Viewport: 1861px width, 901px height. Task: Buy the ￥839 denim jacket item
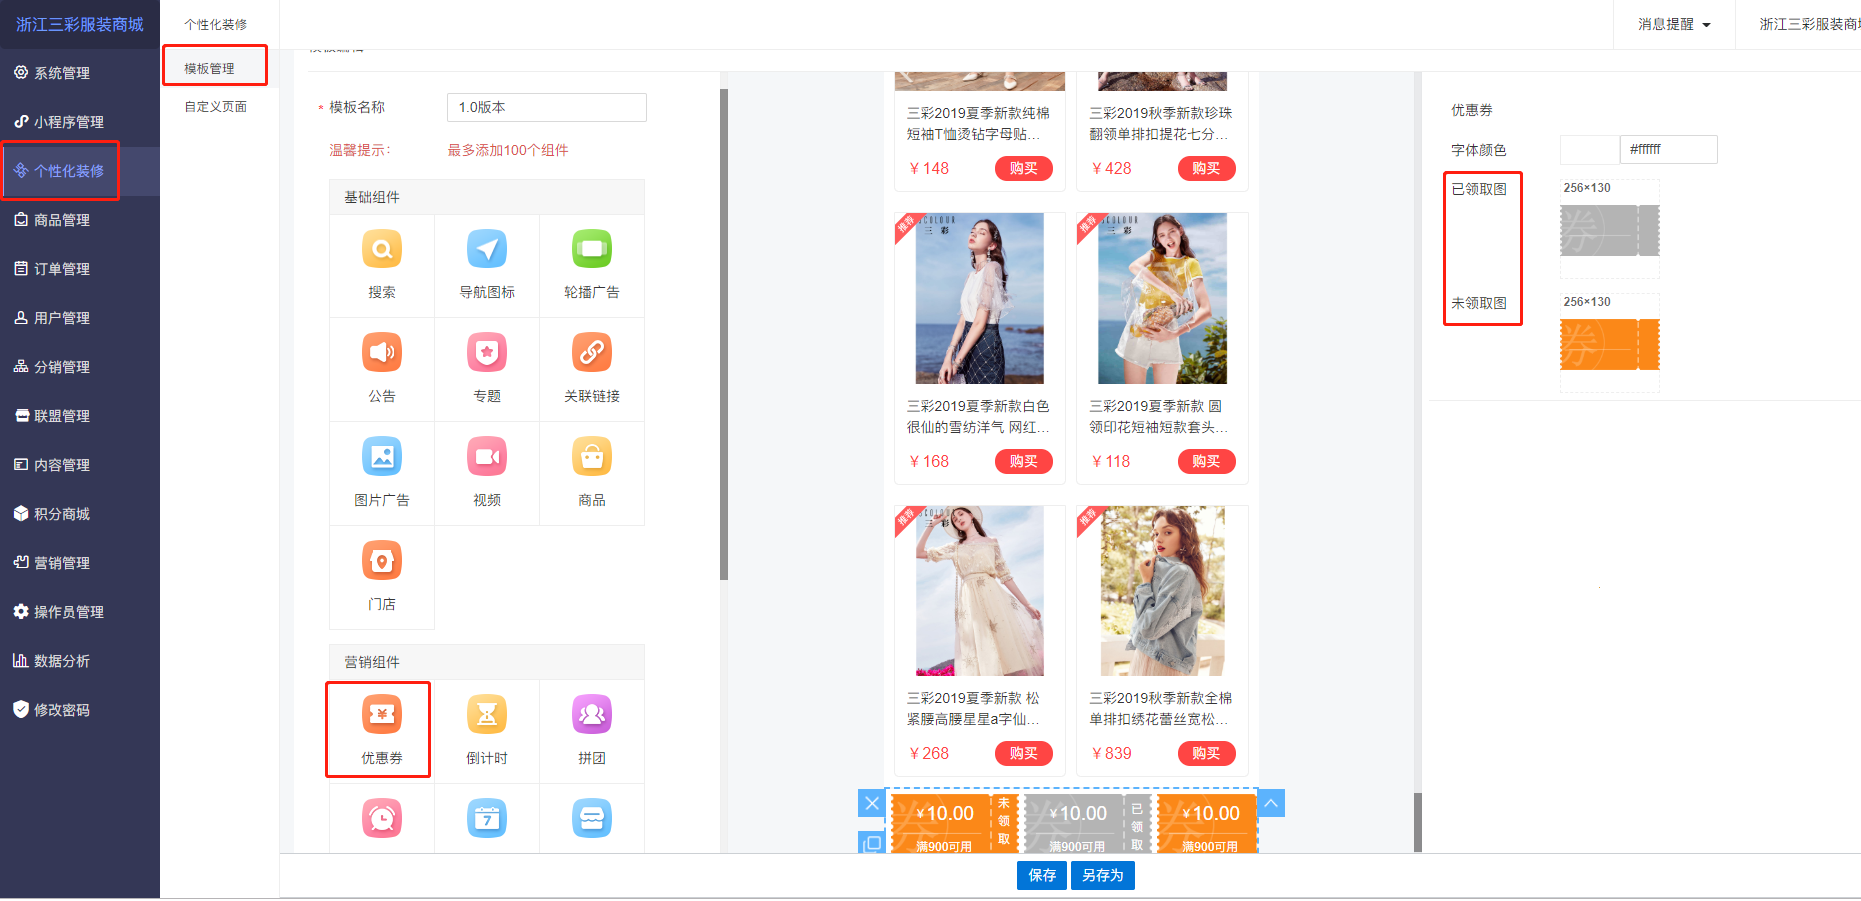tap(1206, 753)
